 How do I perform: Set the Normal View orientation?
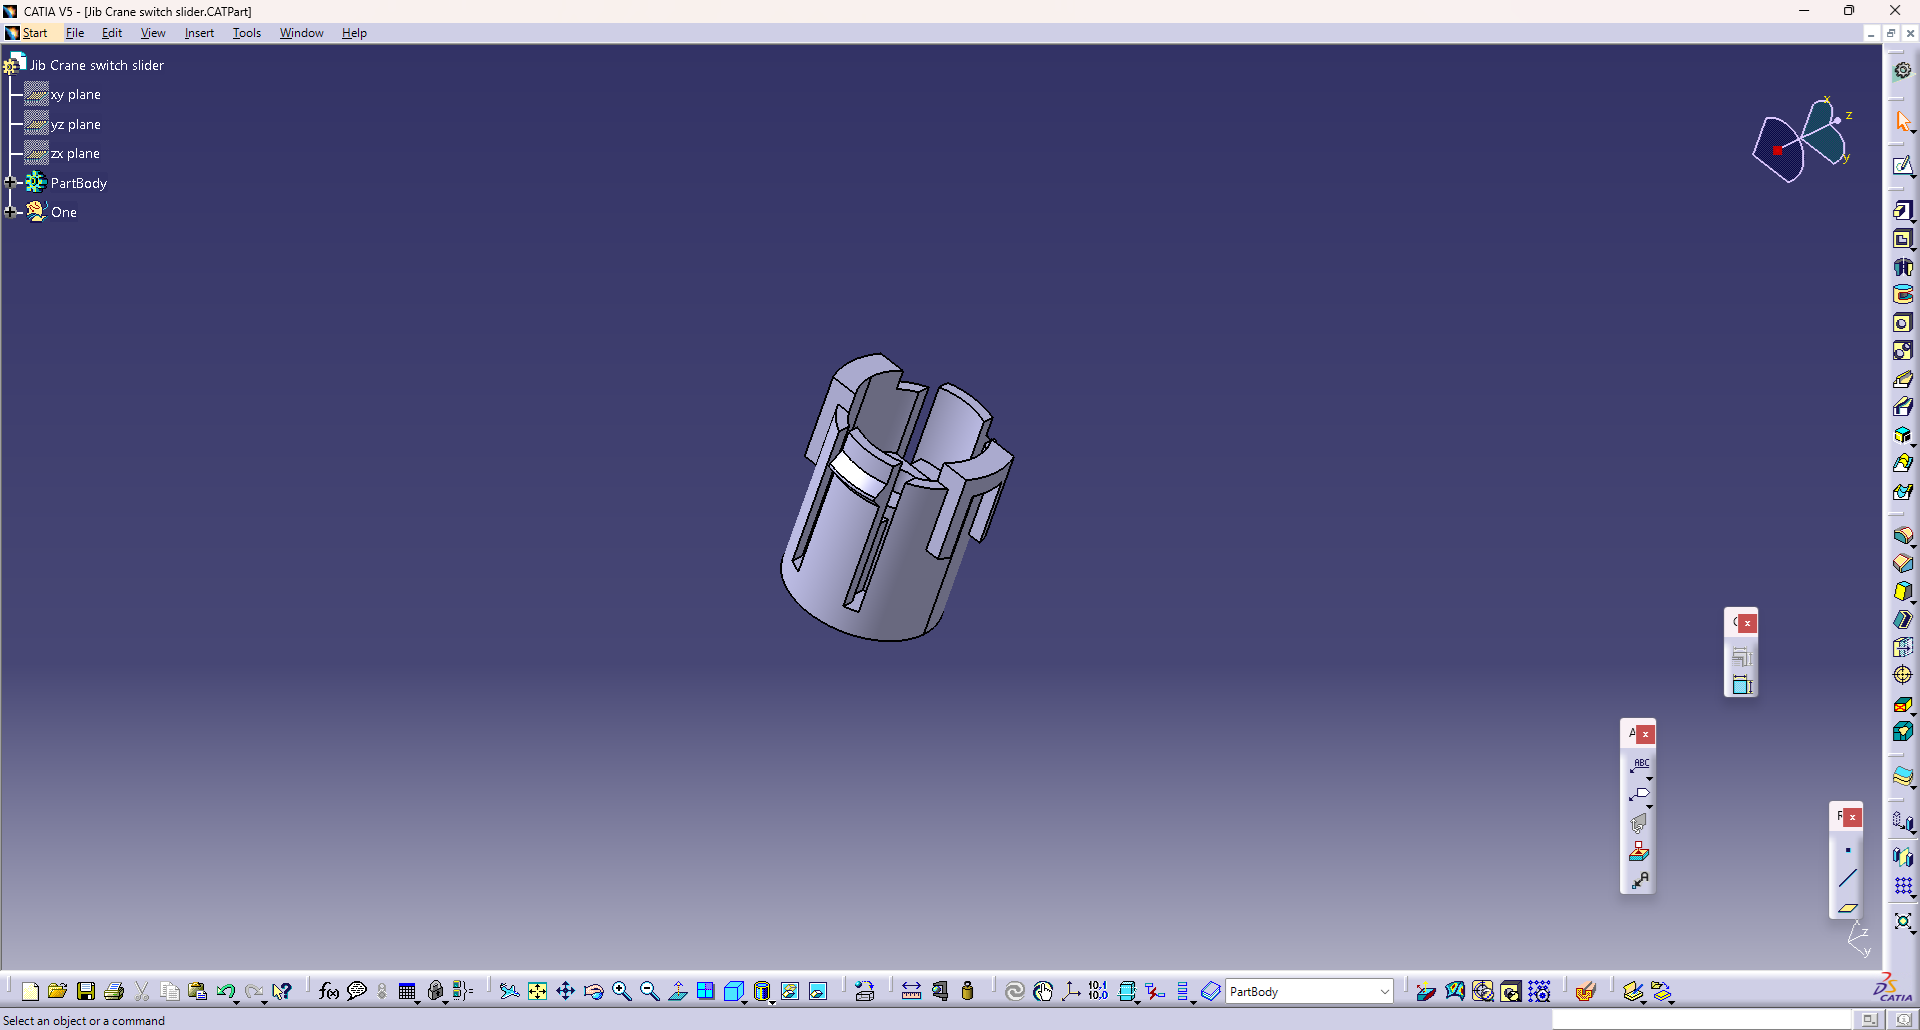coord(677,991)
